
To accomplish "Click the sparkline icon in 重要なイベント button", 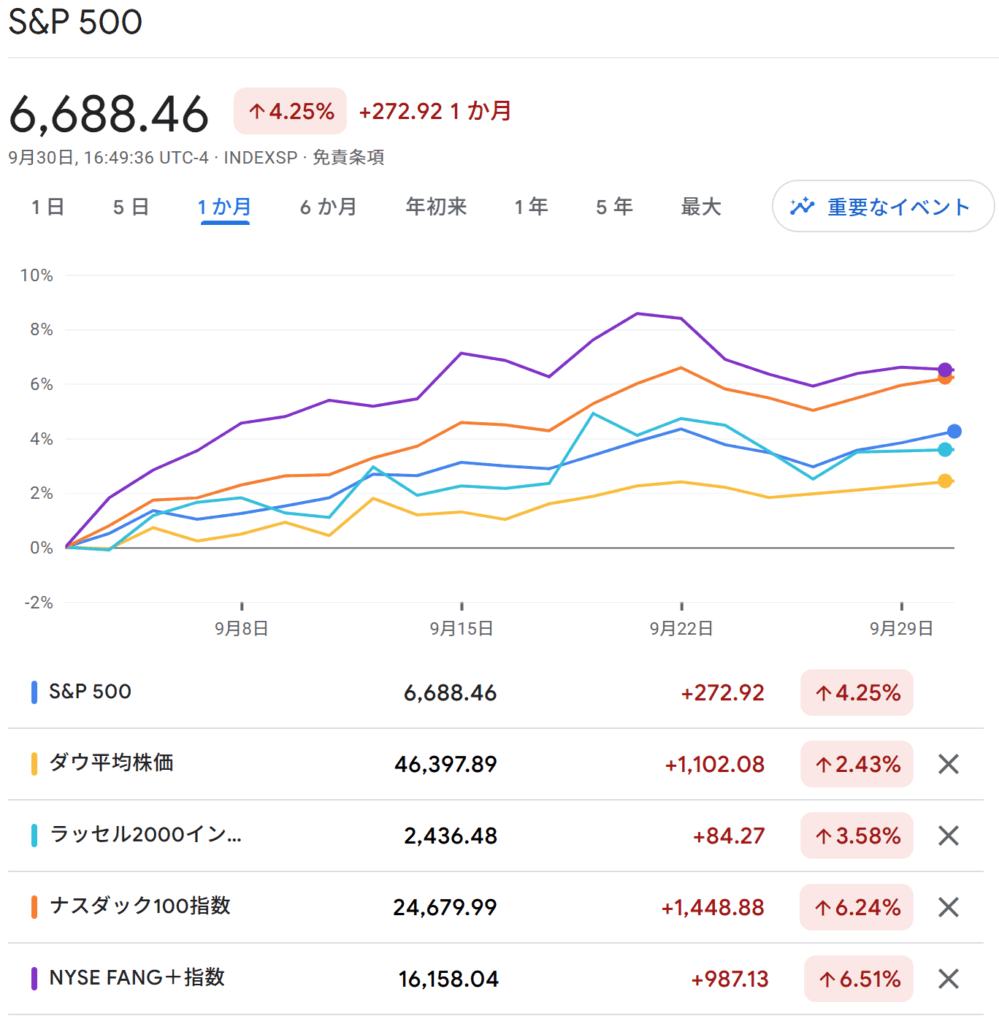I will tap(802, 207).
